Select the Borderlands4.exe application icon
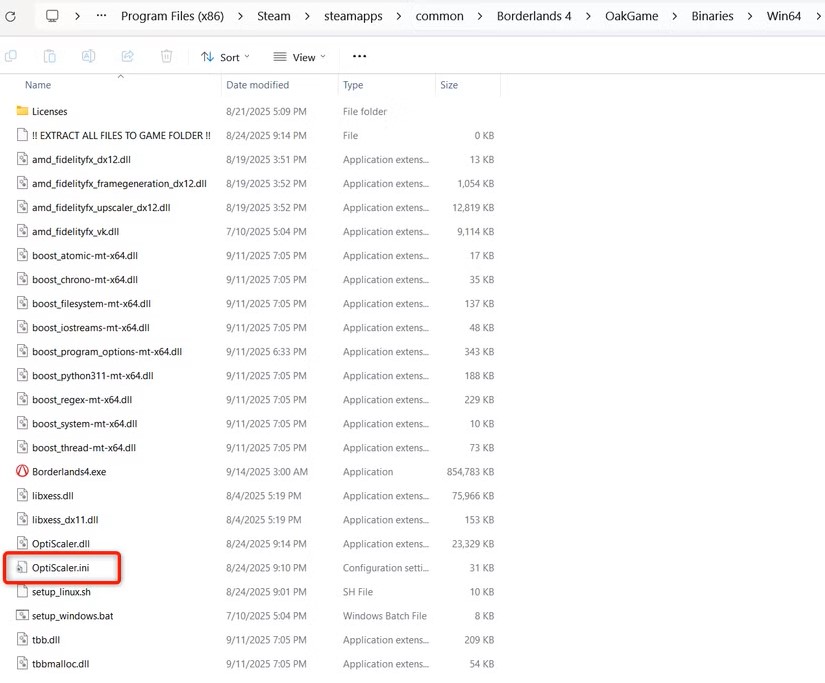The width and height of the screenshot is (825, 683). (x=22, y=472)
